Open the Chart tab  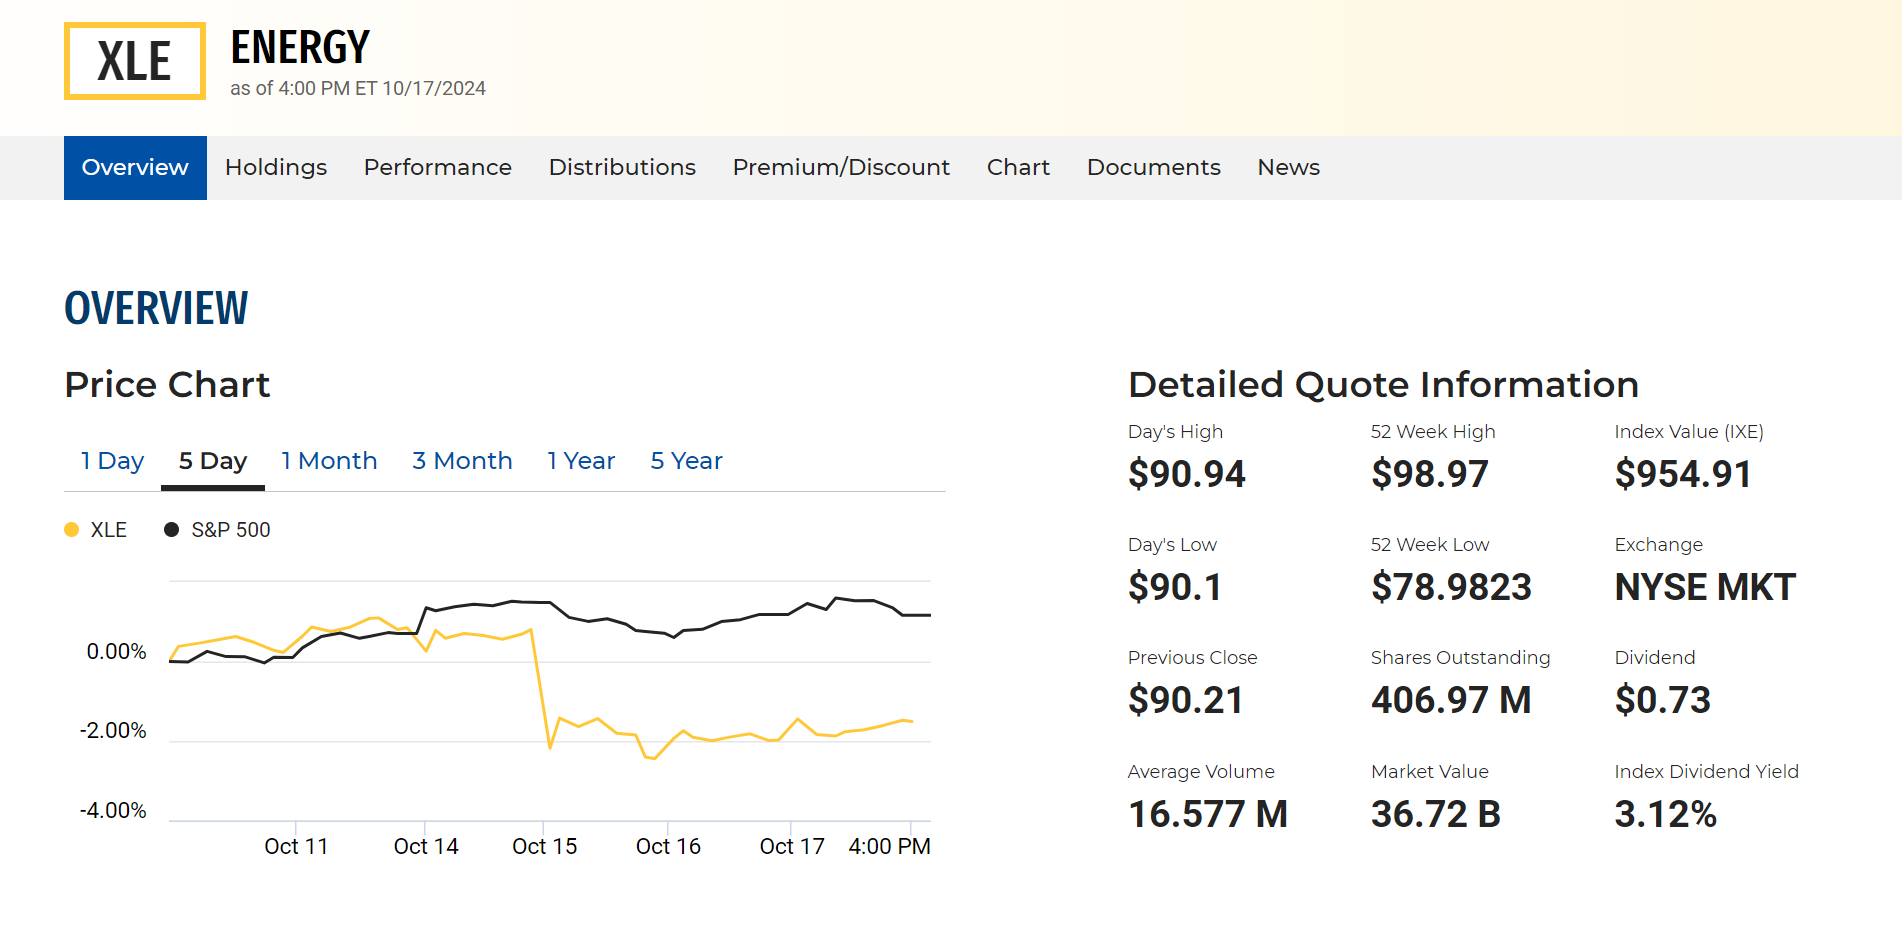pyautogui.click(x=1018, y=168)
